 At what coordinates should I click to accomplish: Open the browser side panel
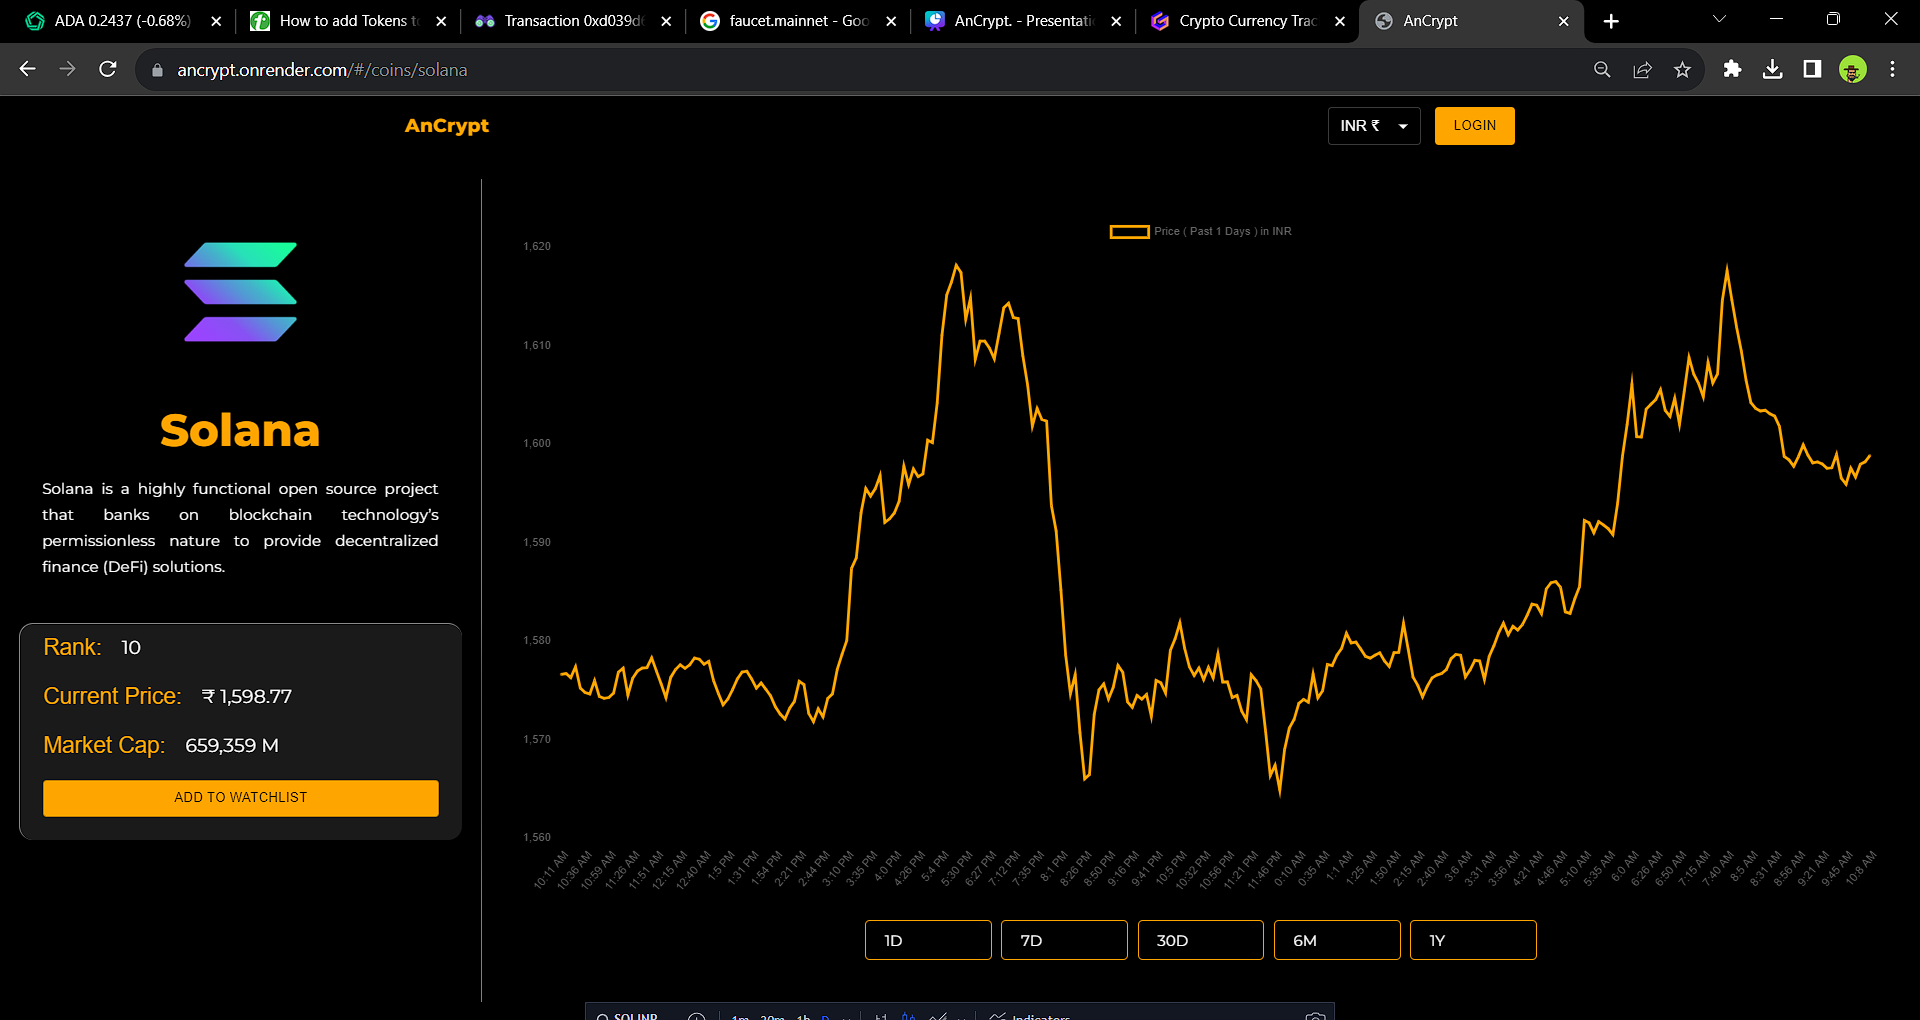coord(1812,69)
